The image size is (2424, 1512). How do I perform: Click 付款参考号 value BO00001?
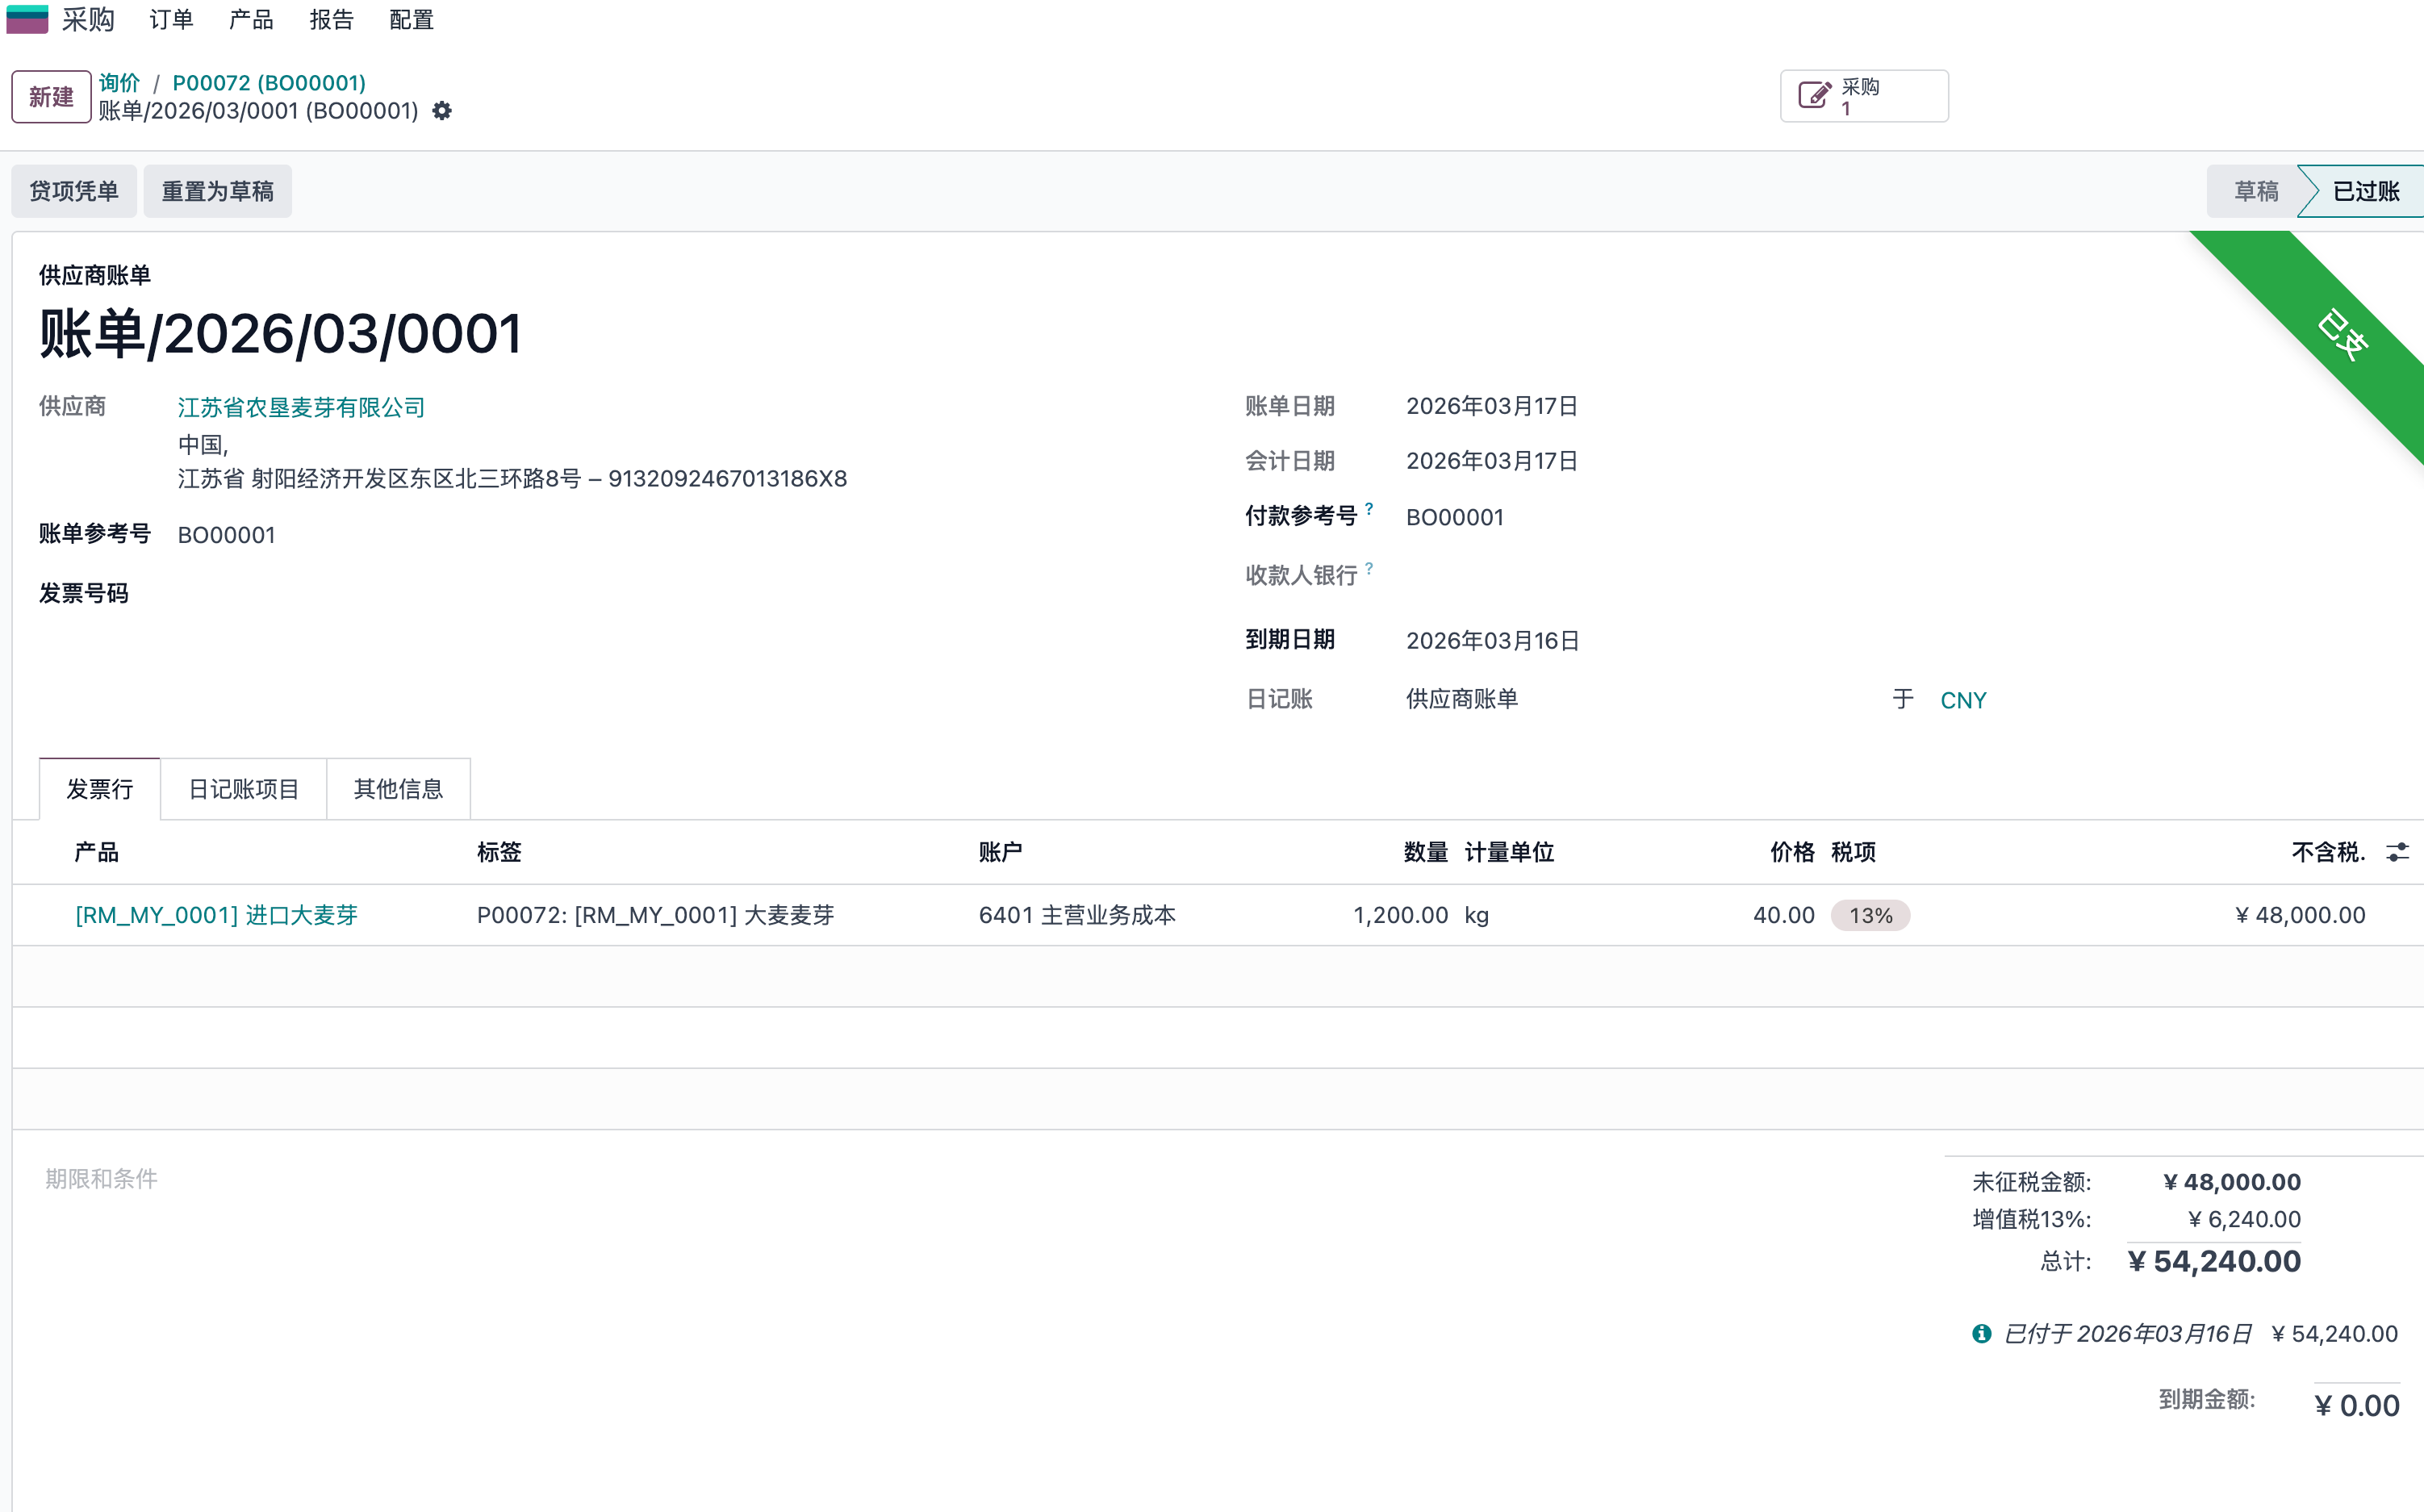1455,517
